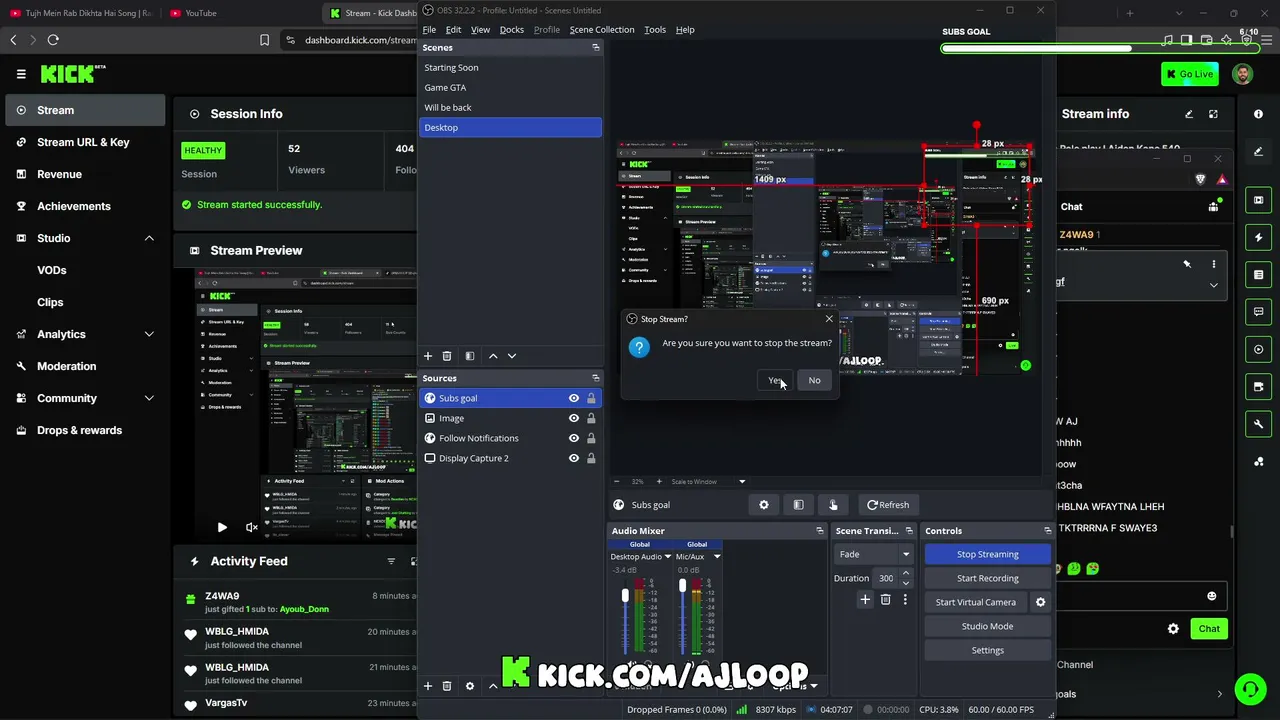Open Subs goal filters in source toolbar
1280x720 pixels.
pos(798,505)
